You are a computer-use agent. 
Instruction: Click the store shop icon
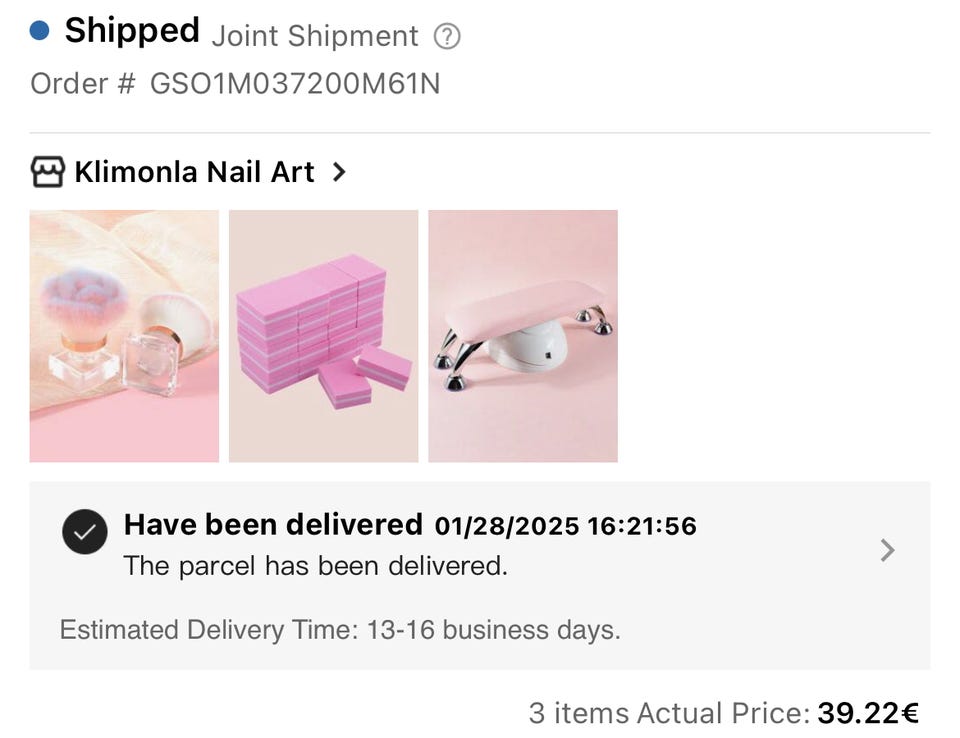(48, 172)
